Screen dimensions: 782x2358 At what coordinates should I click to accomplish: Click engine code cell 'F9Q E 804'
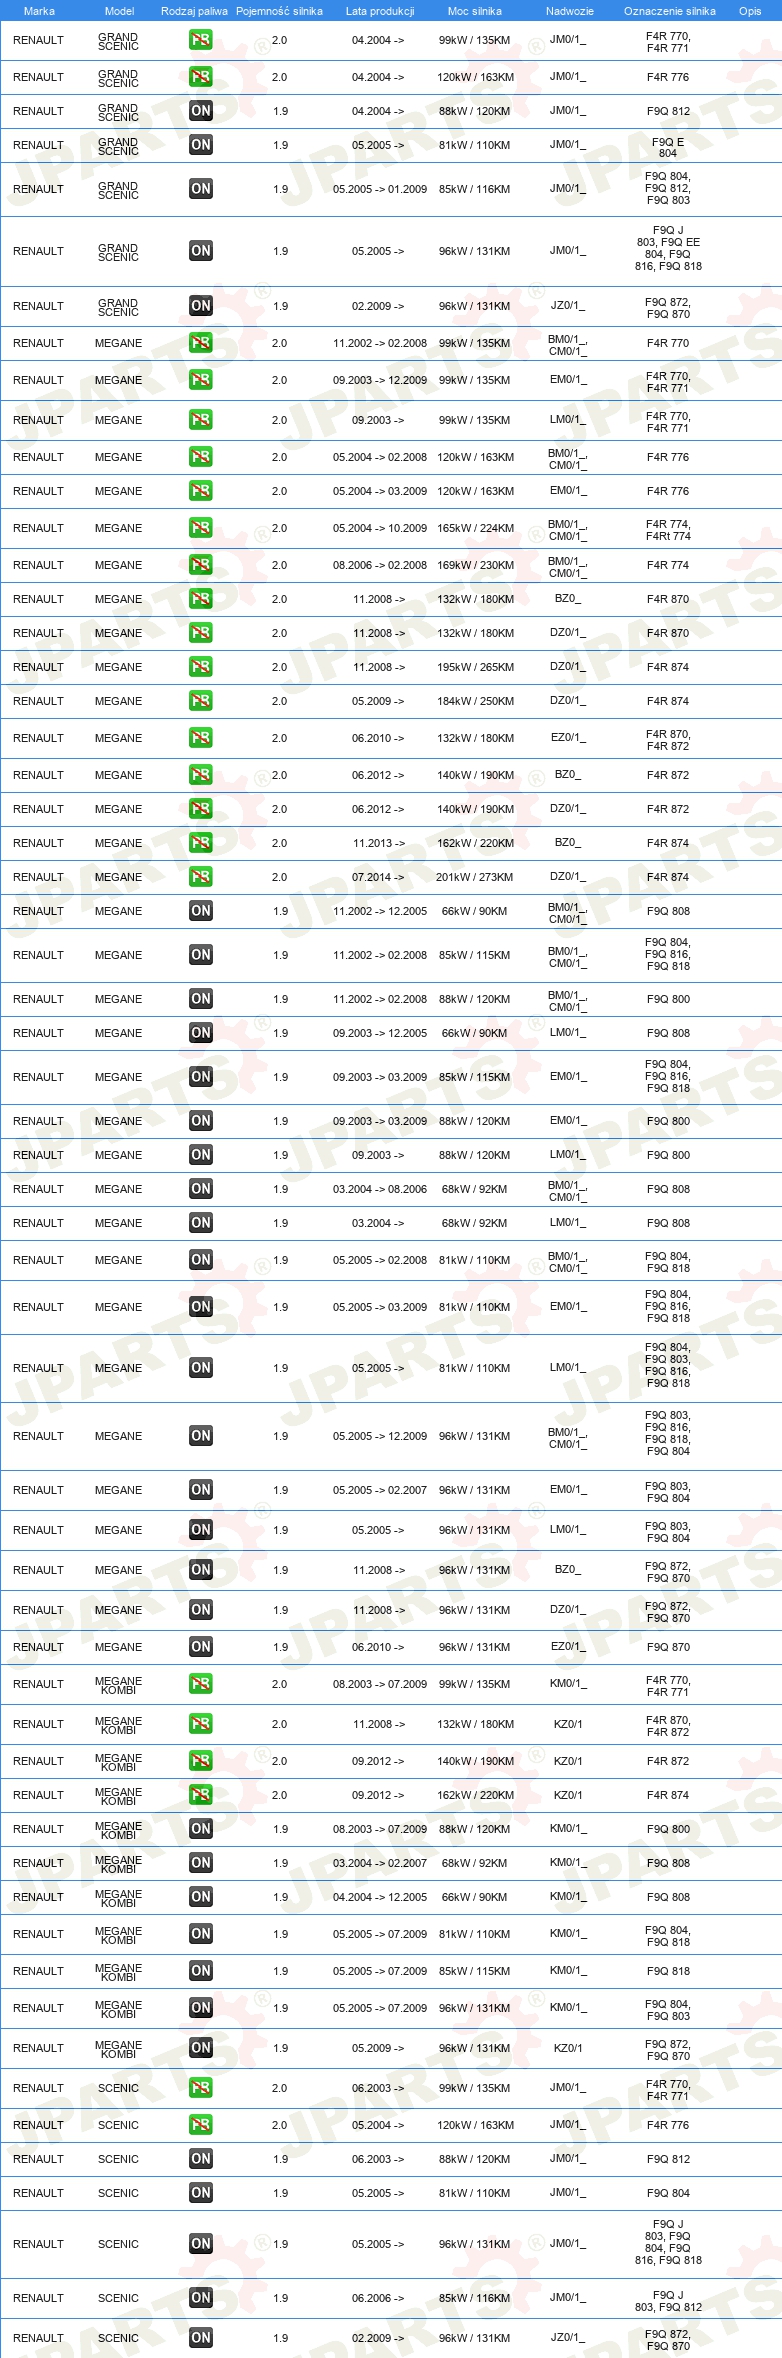[668, 147]
